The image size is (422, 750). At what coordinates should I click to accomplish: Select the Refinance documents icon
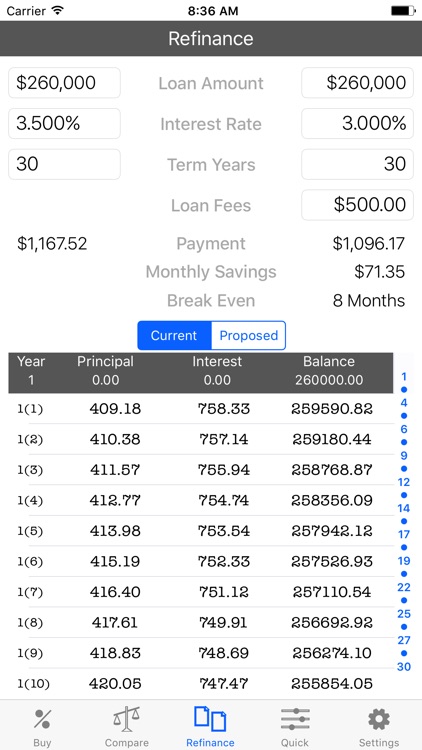[x=210, y=719]
